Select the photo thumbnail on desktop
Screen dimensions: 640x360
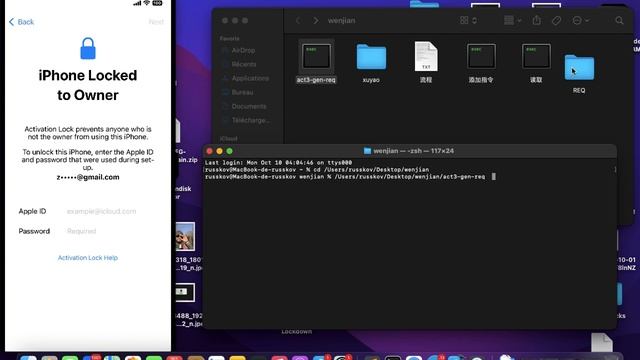click(185, 236)
